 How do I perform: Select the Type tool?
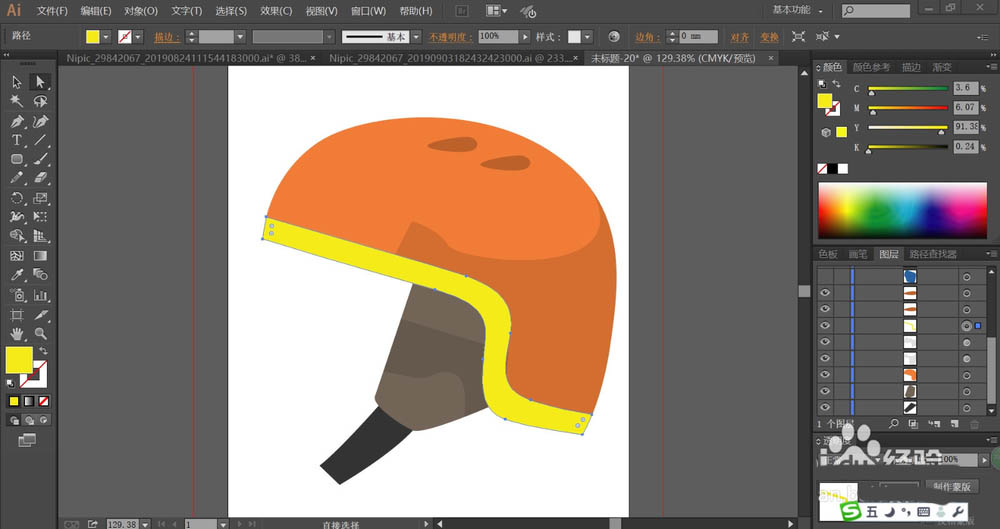tap(17, 140)
